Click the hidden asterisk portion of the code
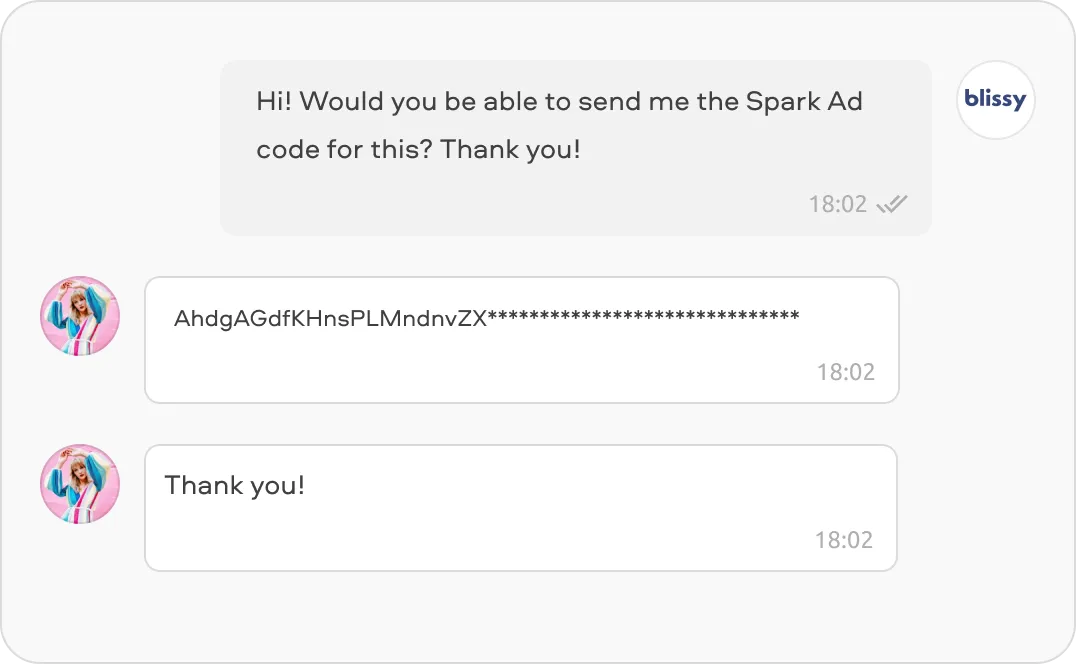1076x664 pixels. click(x=640, y=316)
